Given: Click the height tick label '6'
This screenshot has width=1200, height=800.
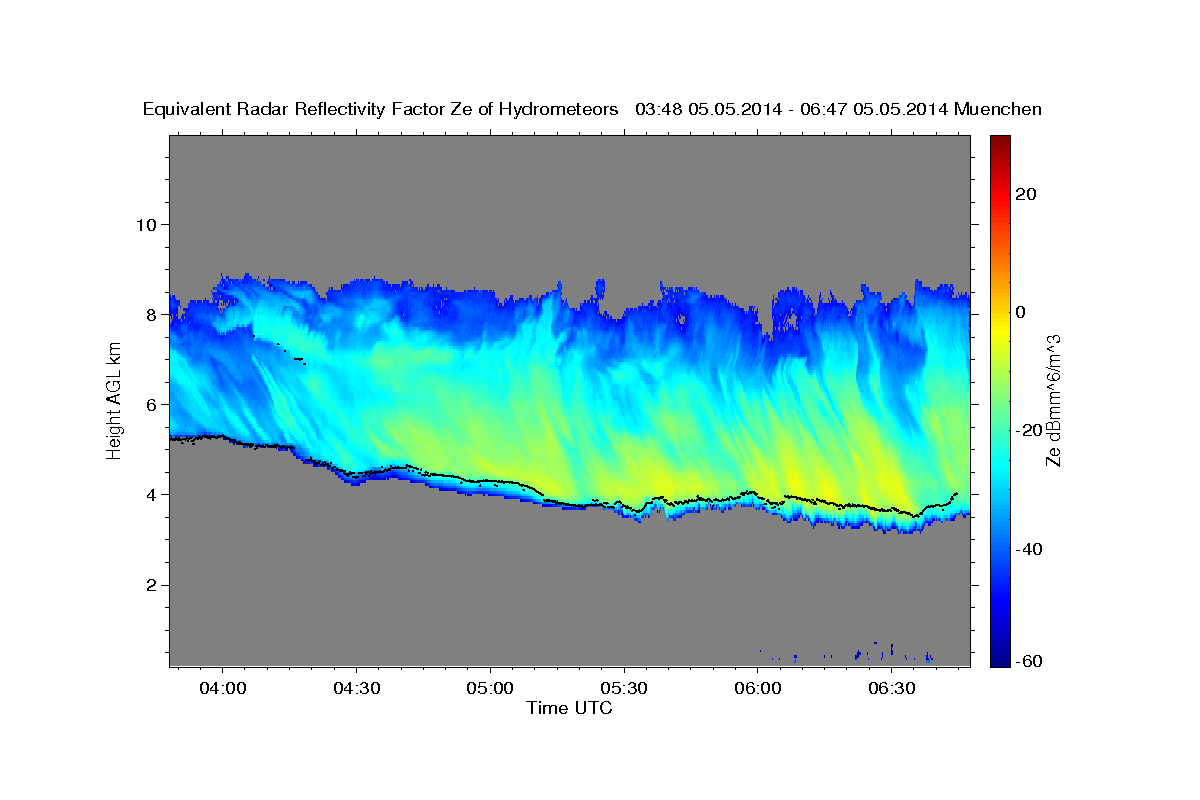Looking at the screenshot, I should click(x=152, y=404).
